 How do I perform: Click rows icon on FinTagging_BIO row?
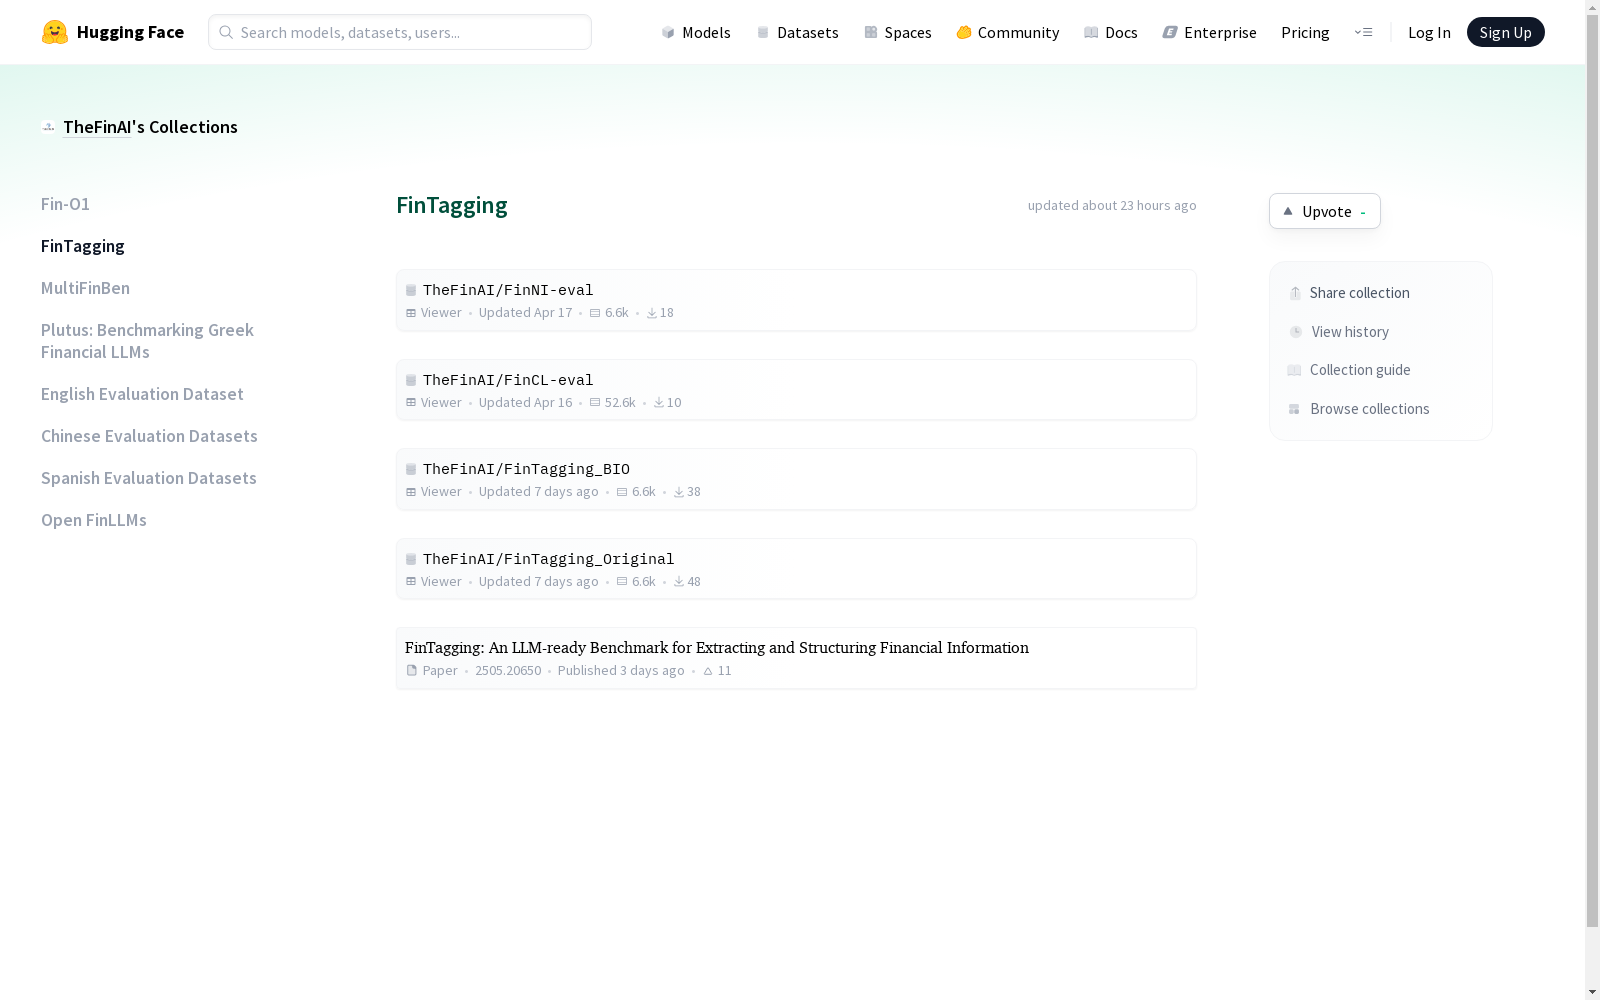pyautogui.click(x=622, y=492)
